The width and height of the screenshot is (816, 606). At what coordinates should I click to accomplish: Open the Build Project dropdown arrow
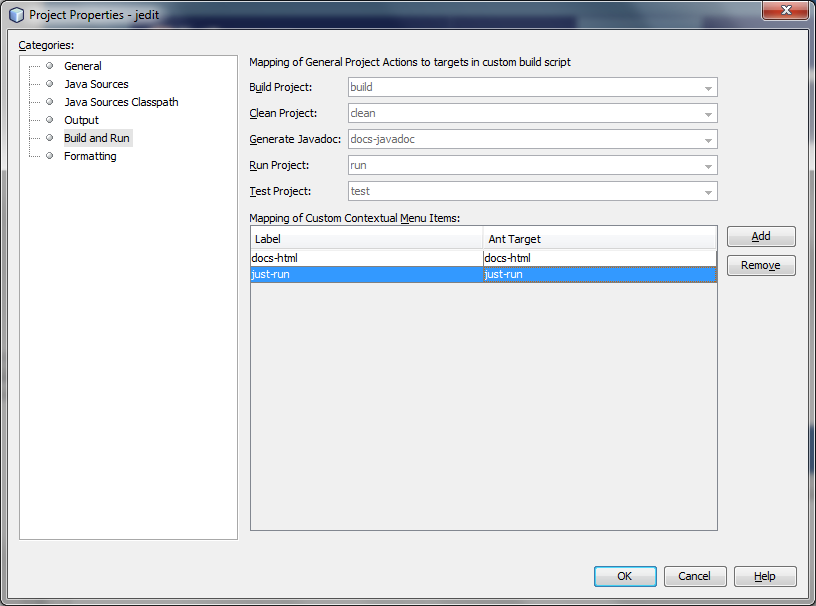click(708, 88)
